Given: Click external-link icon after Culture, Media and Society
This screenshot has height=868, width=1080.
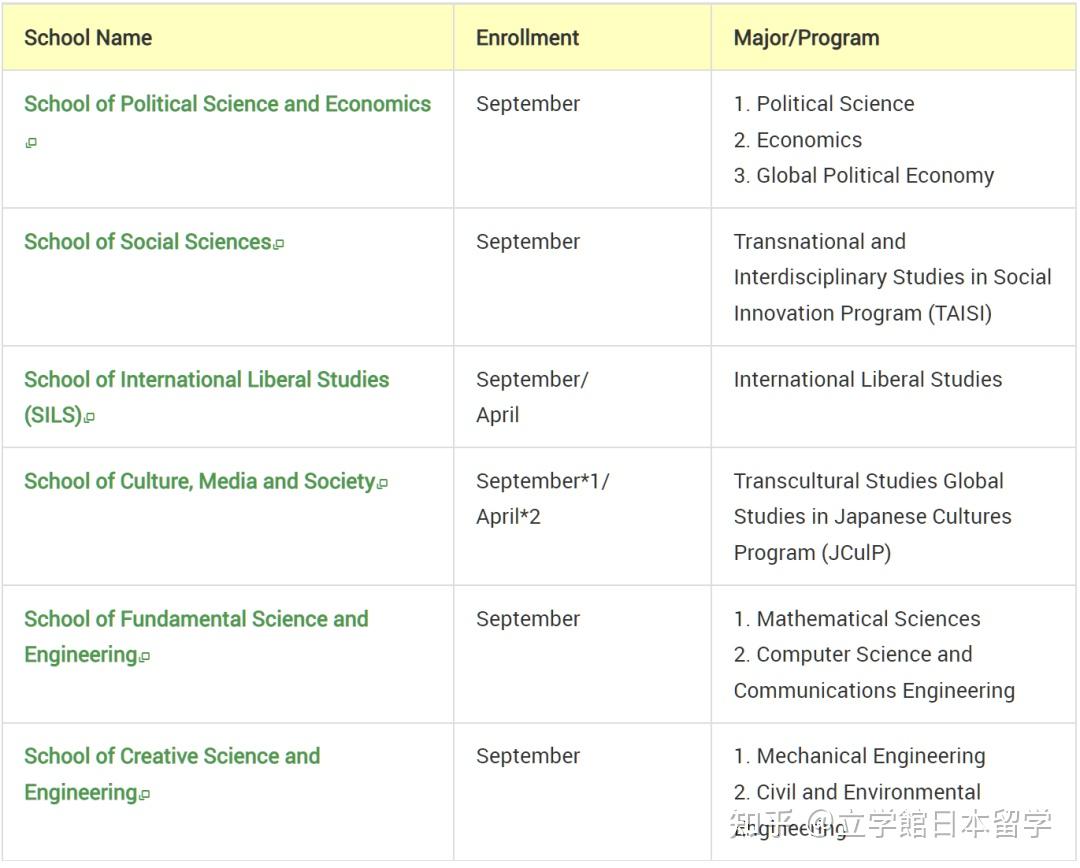Looking at the screenshot, I should point(382,483).
